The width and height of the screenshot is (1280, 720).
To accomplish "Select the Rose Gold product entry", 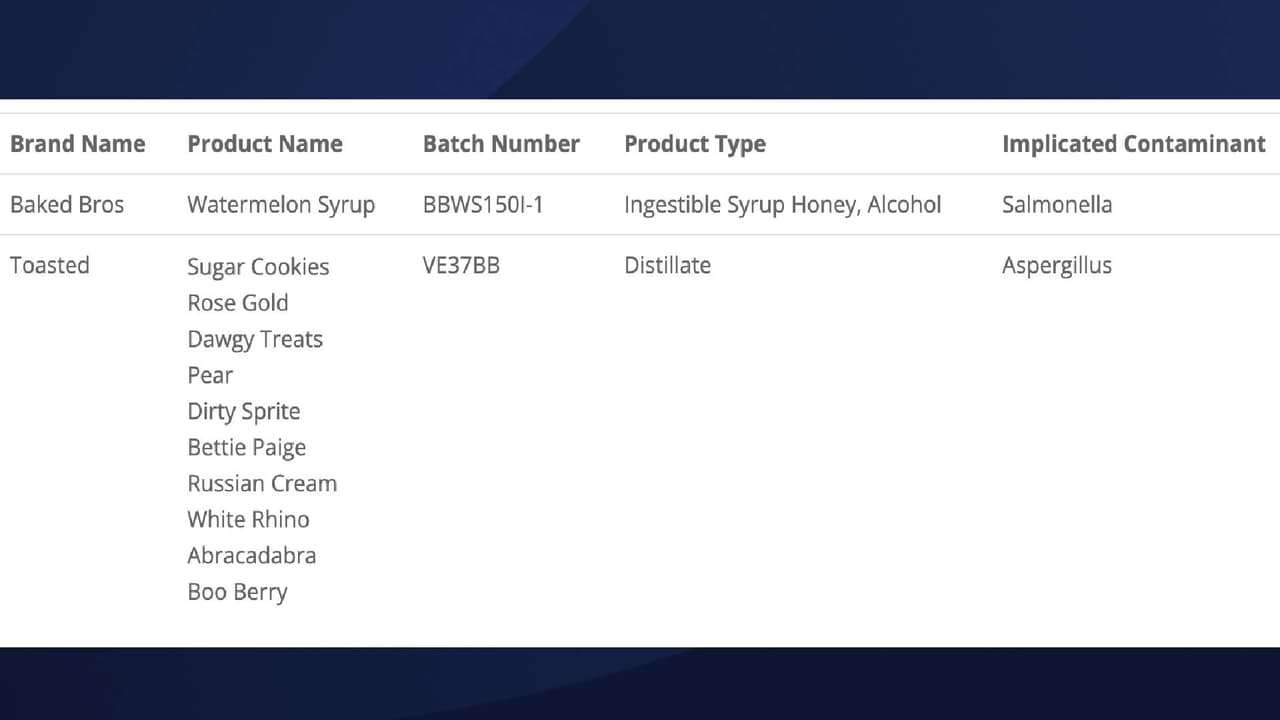I will coord(238,302).
